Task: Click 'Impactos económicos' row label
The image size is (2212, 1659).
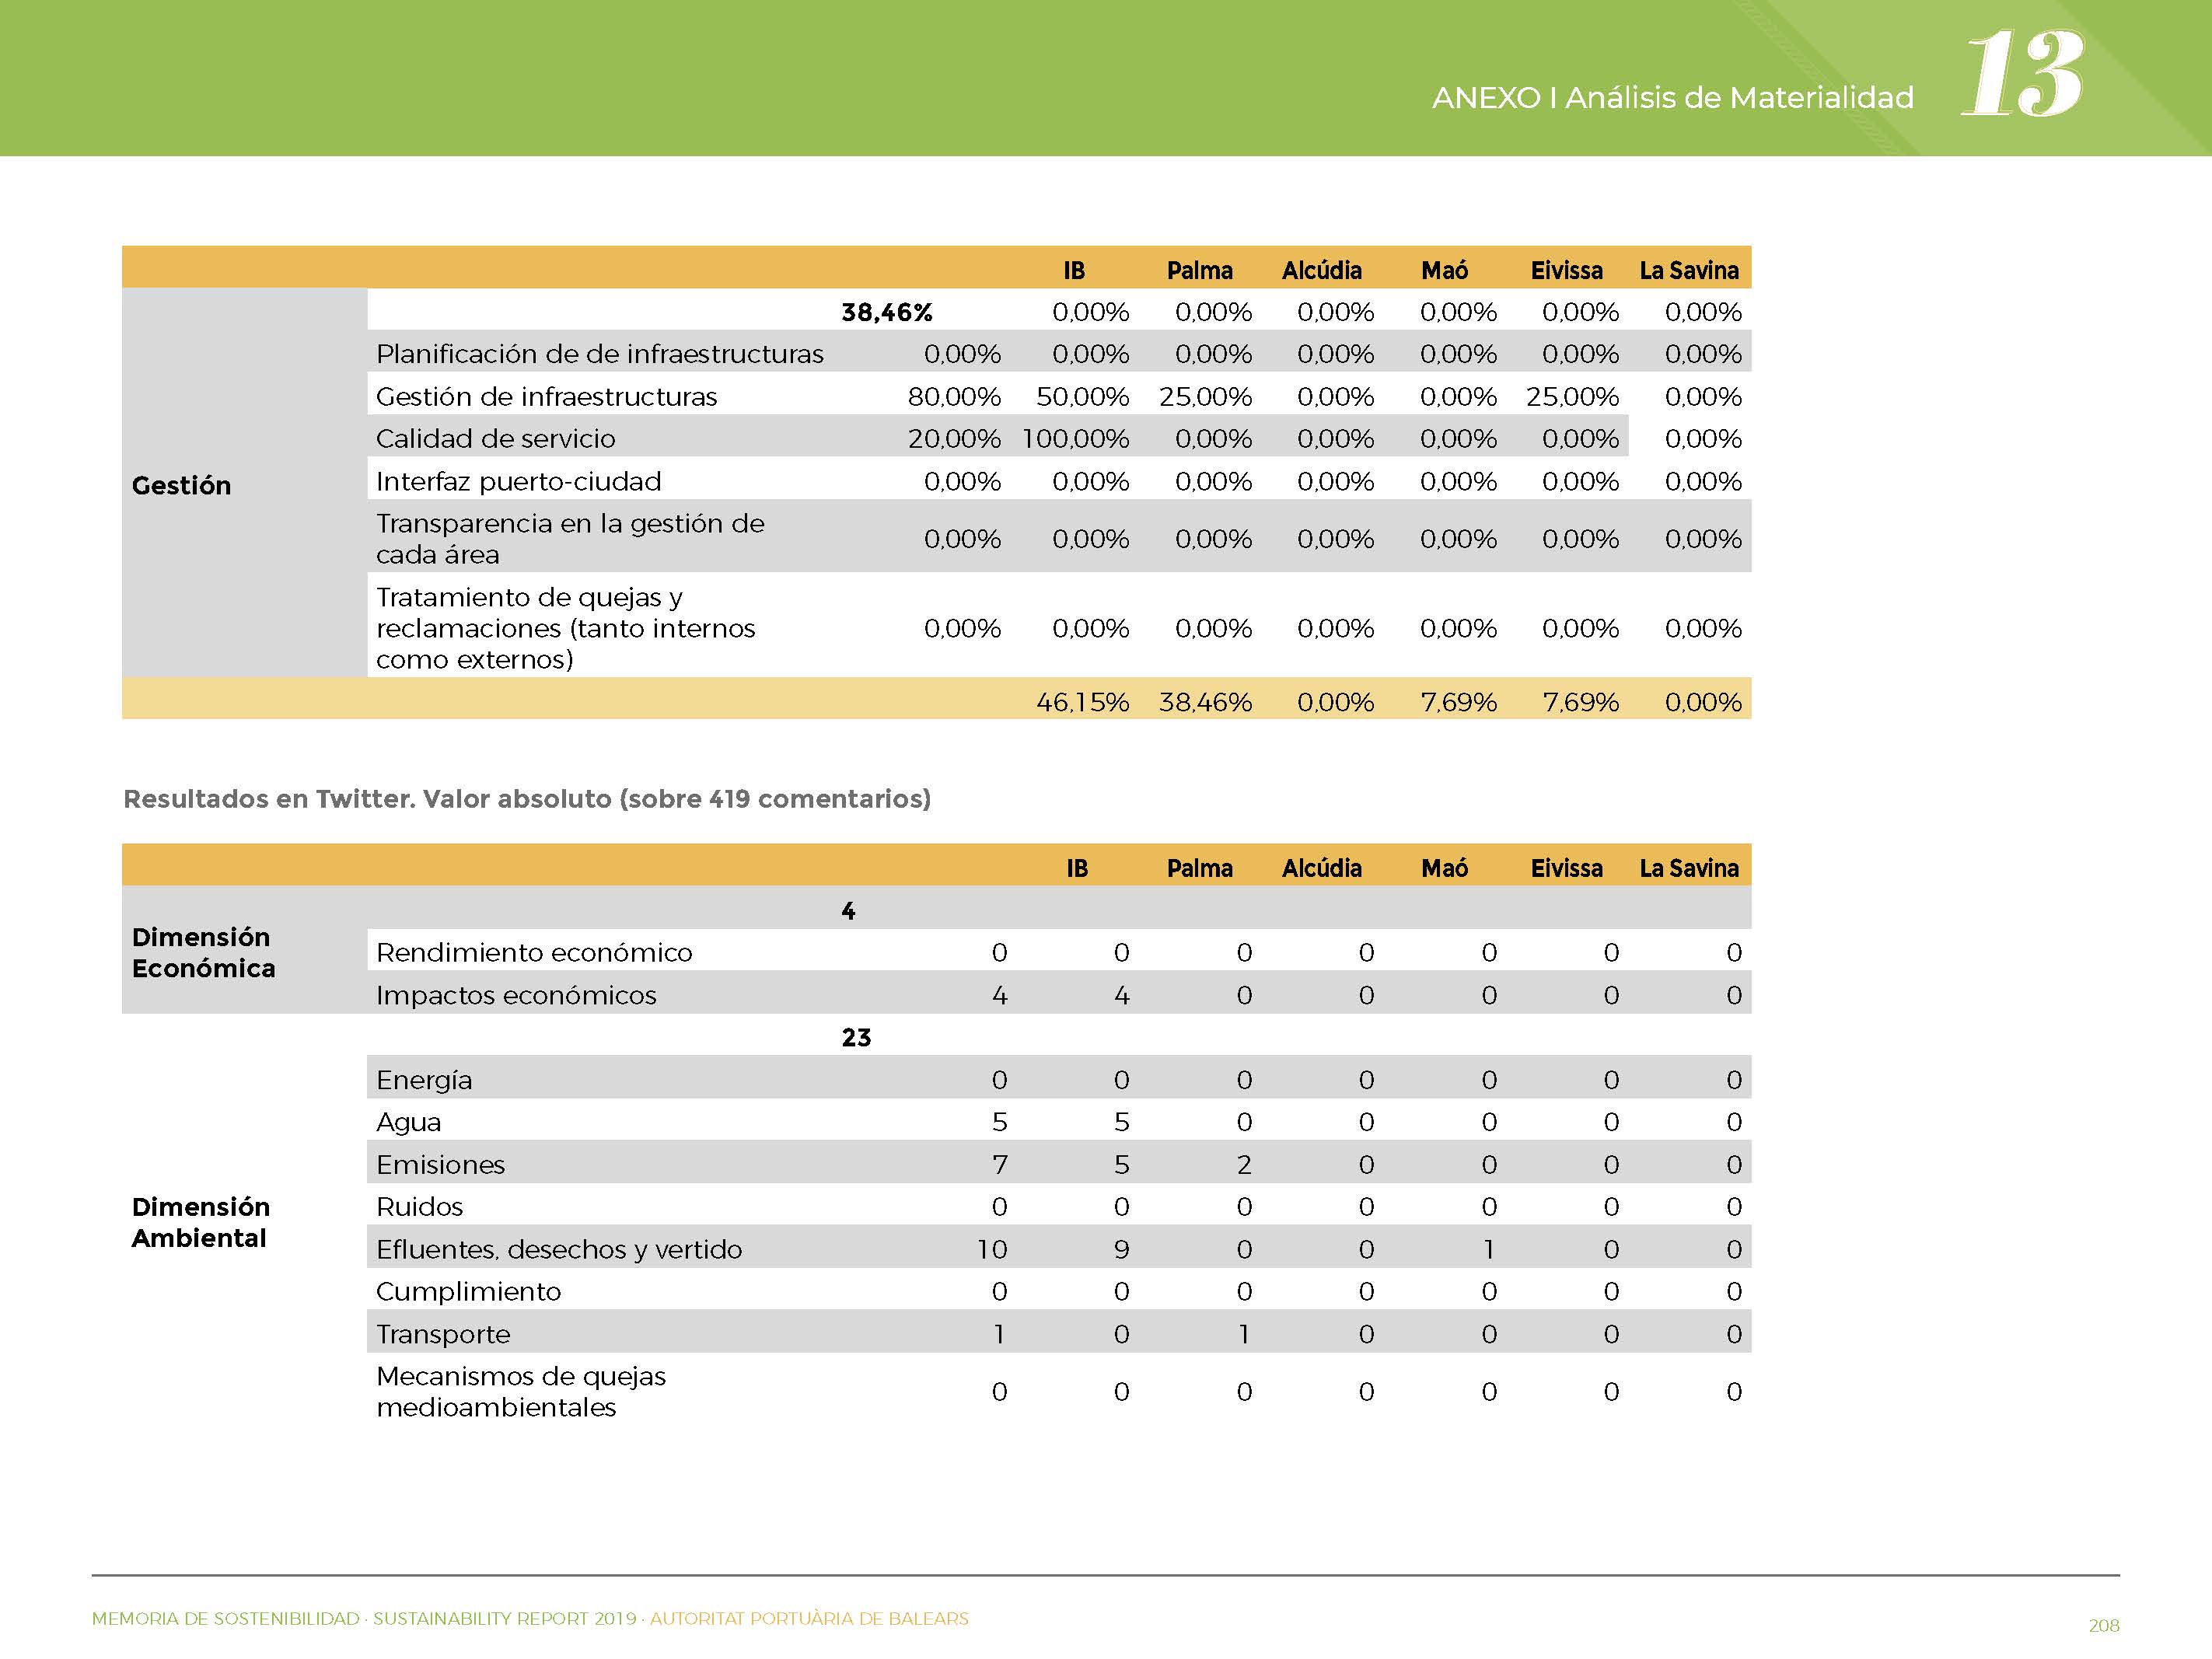Action: point(516,996)
